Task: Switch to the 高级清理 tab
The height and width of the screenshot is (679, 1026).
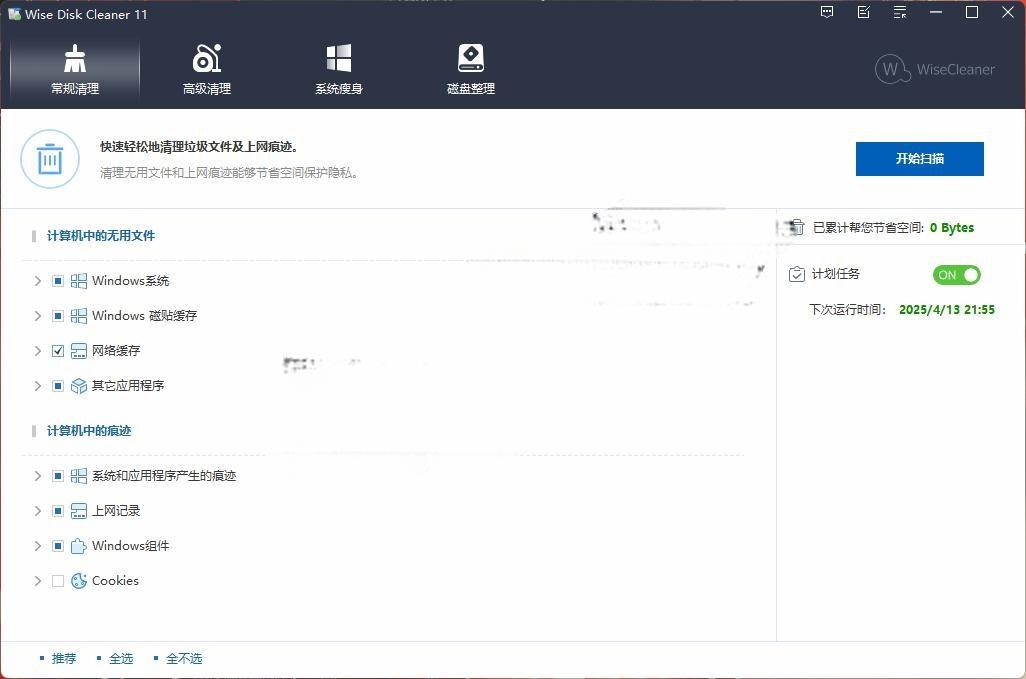Action: (207, 70)
